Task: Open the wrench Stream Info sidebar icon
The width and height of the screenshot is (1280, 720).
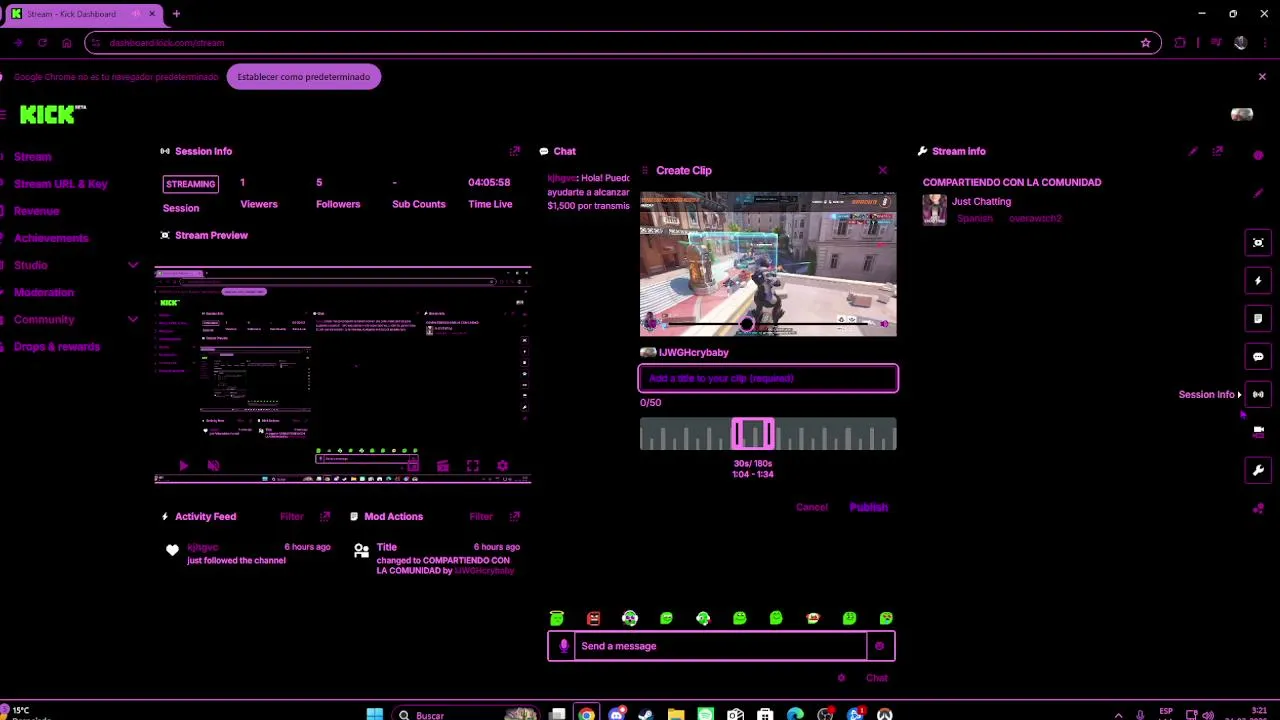Action: [1258, 470]
